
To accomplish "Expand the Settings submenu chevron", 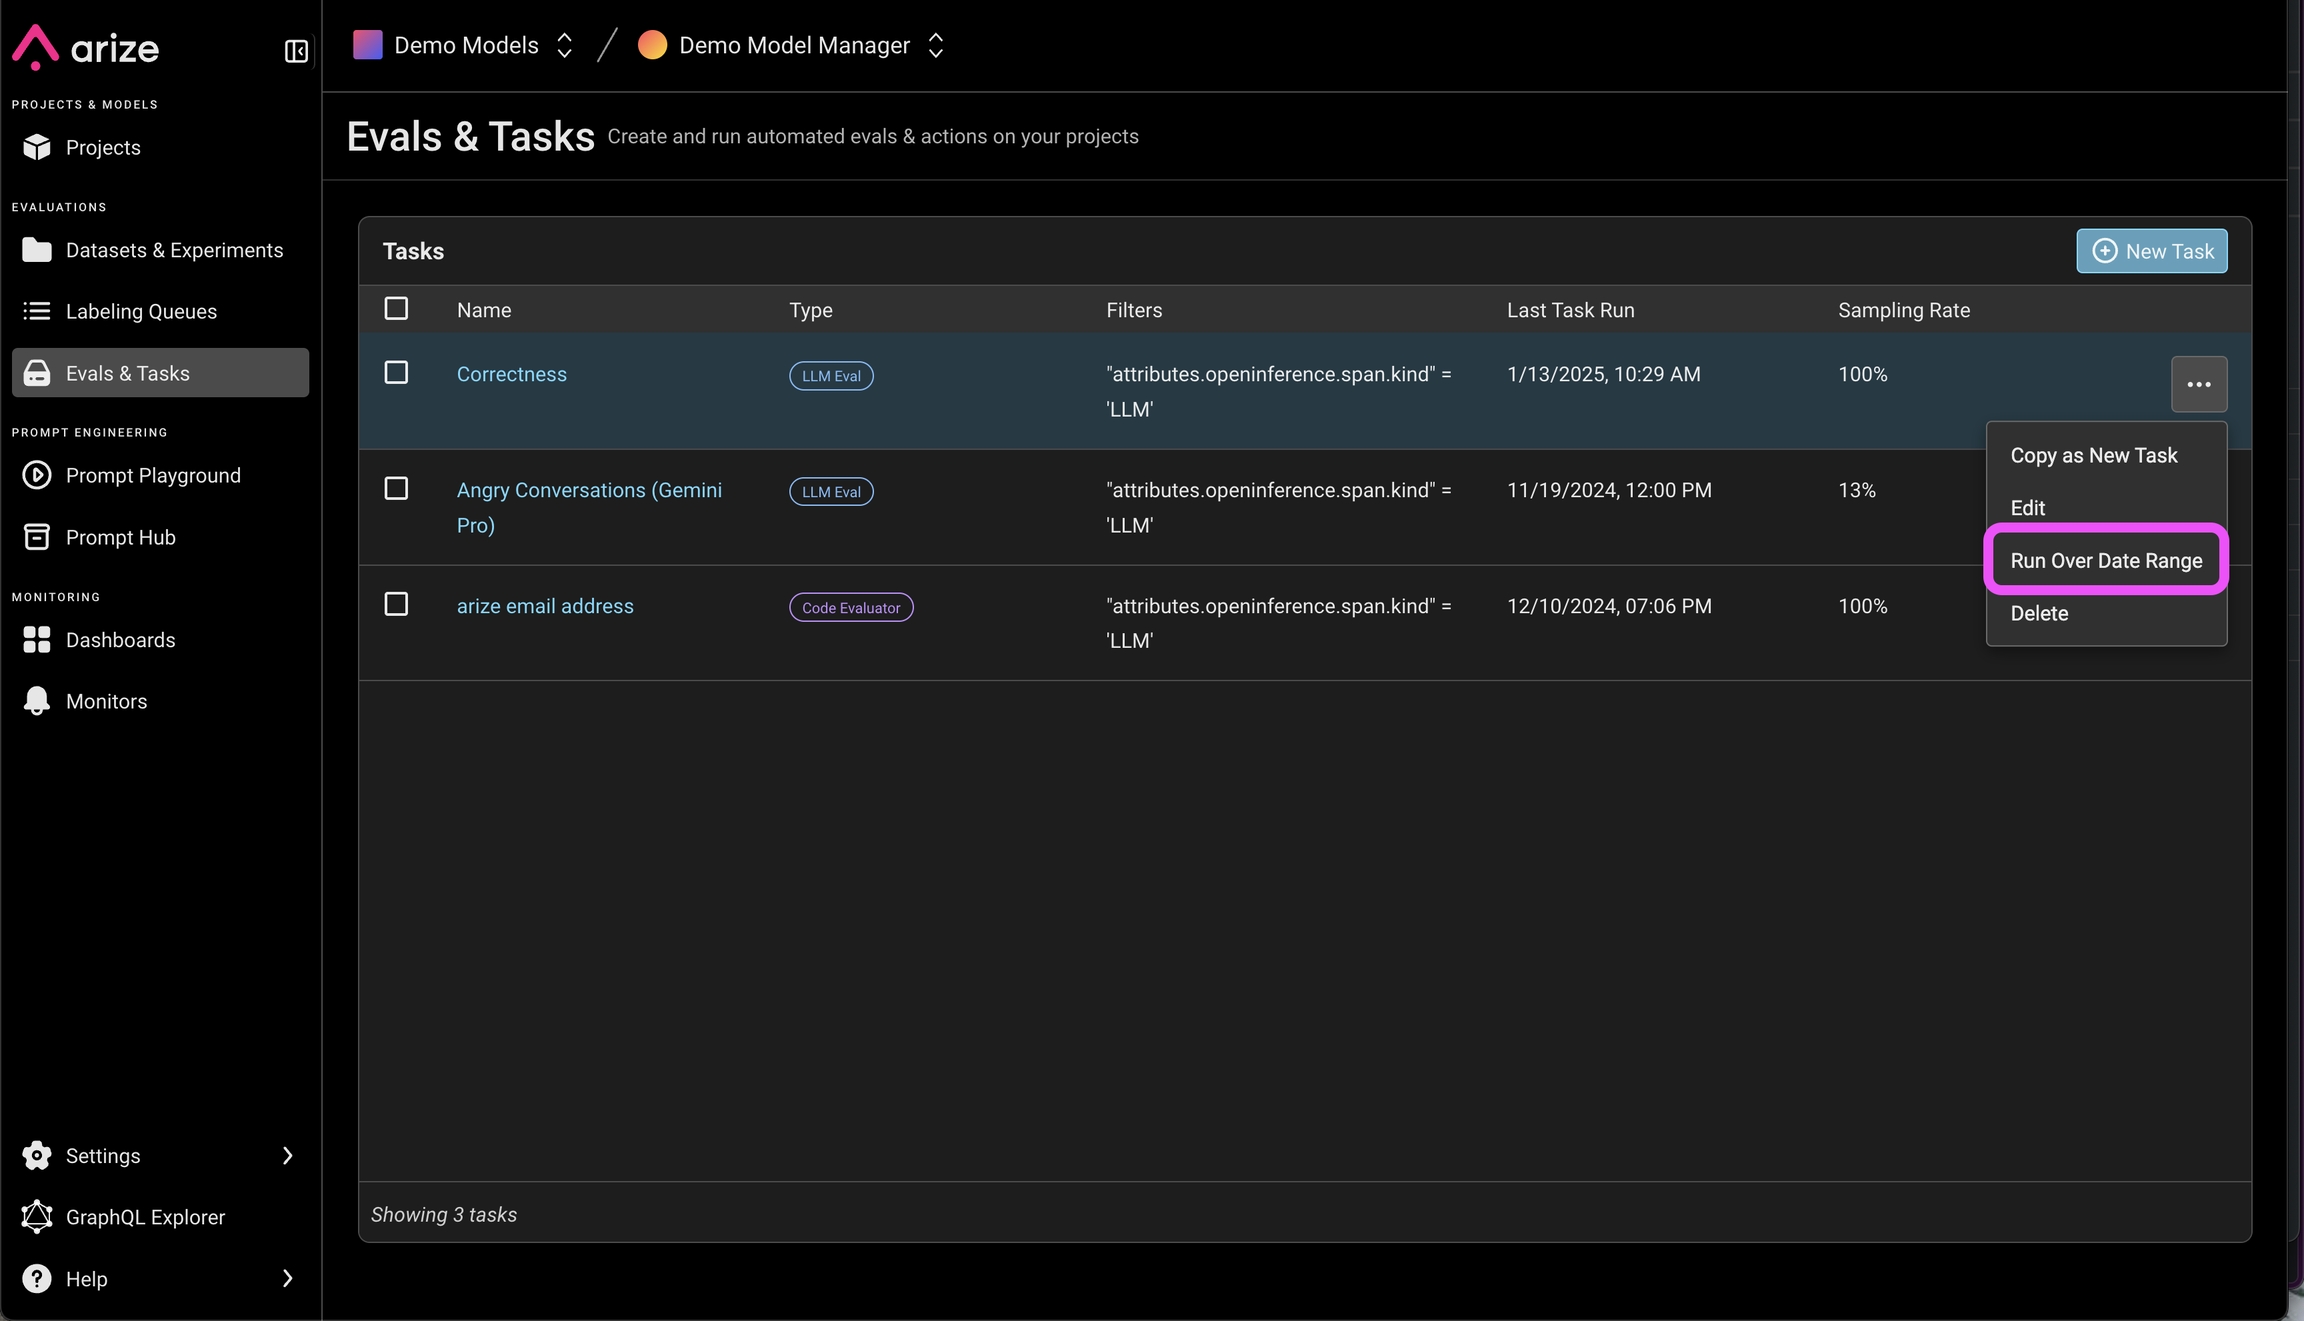I will 287,1156.
